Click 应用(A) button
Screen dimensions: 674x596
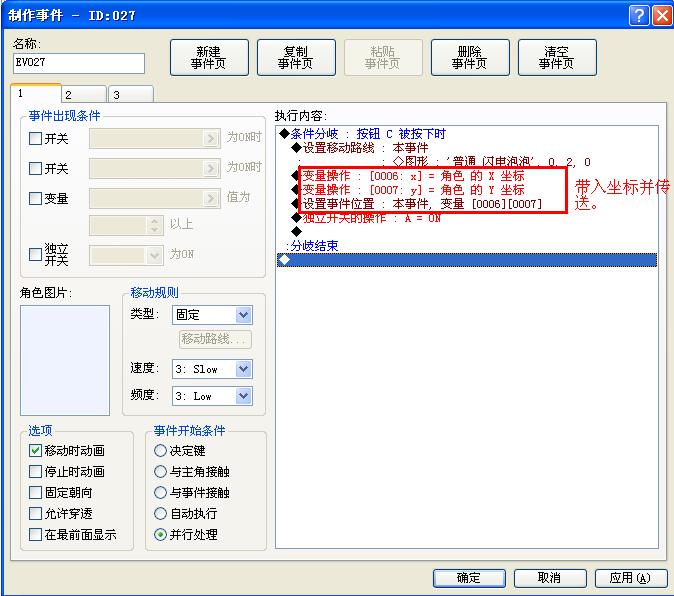(x=631, y=578)
